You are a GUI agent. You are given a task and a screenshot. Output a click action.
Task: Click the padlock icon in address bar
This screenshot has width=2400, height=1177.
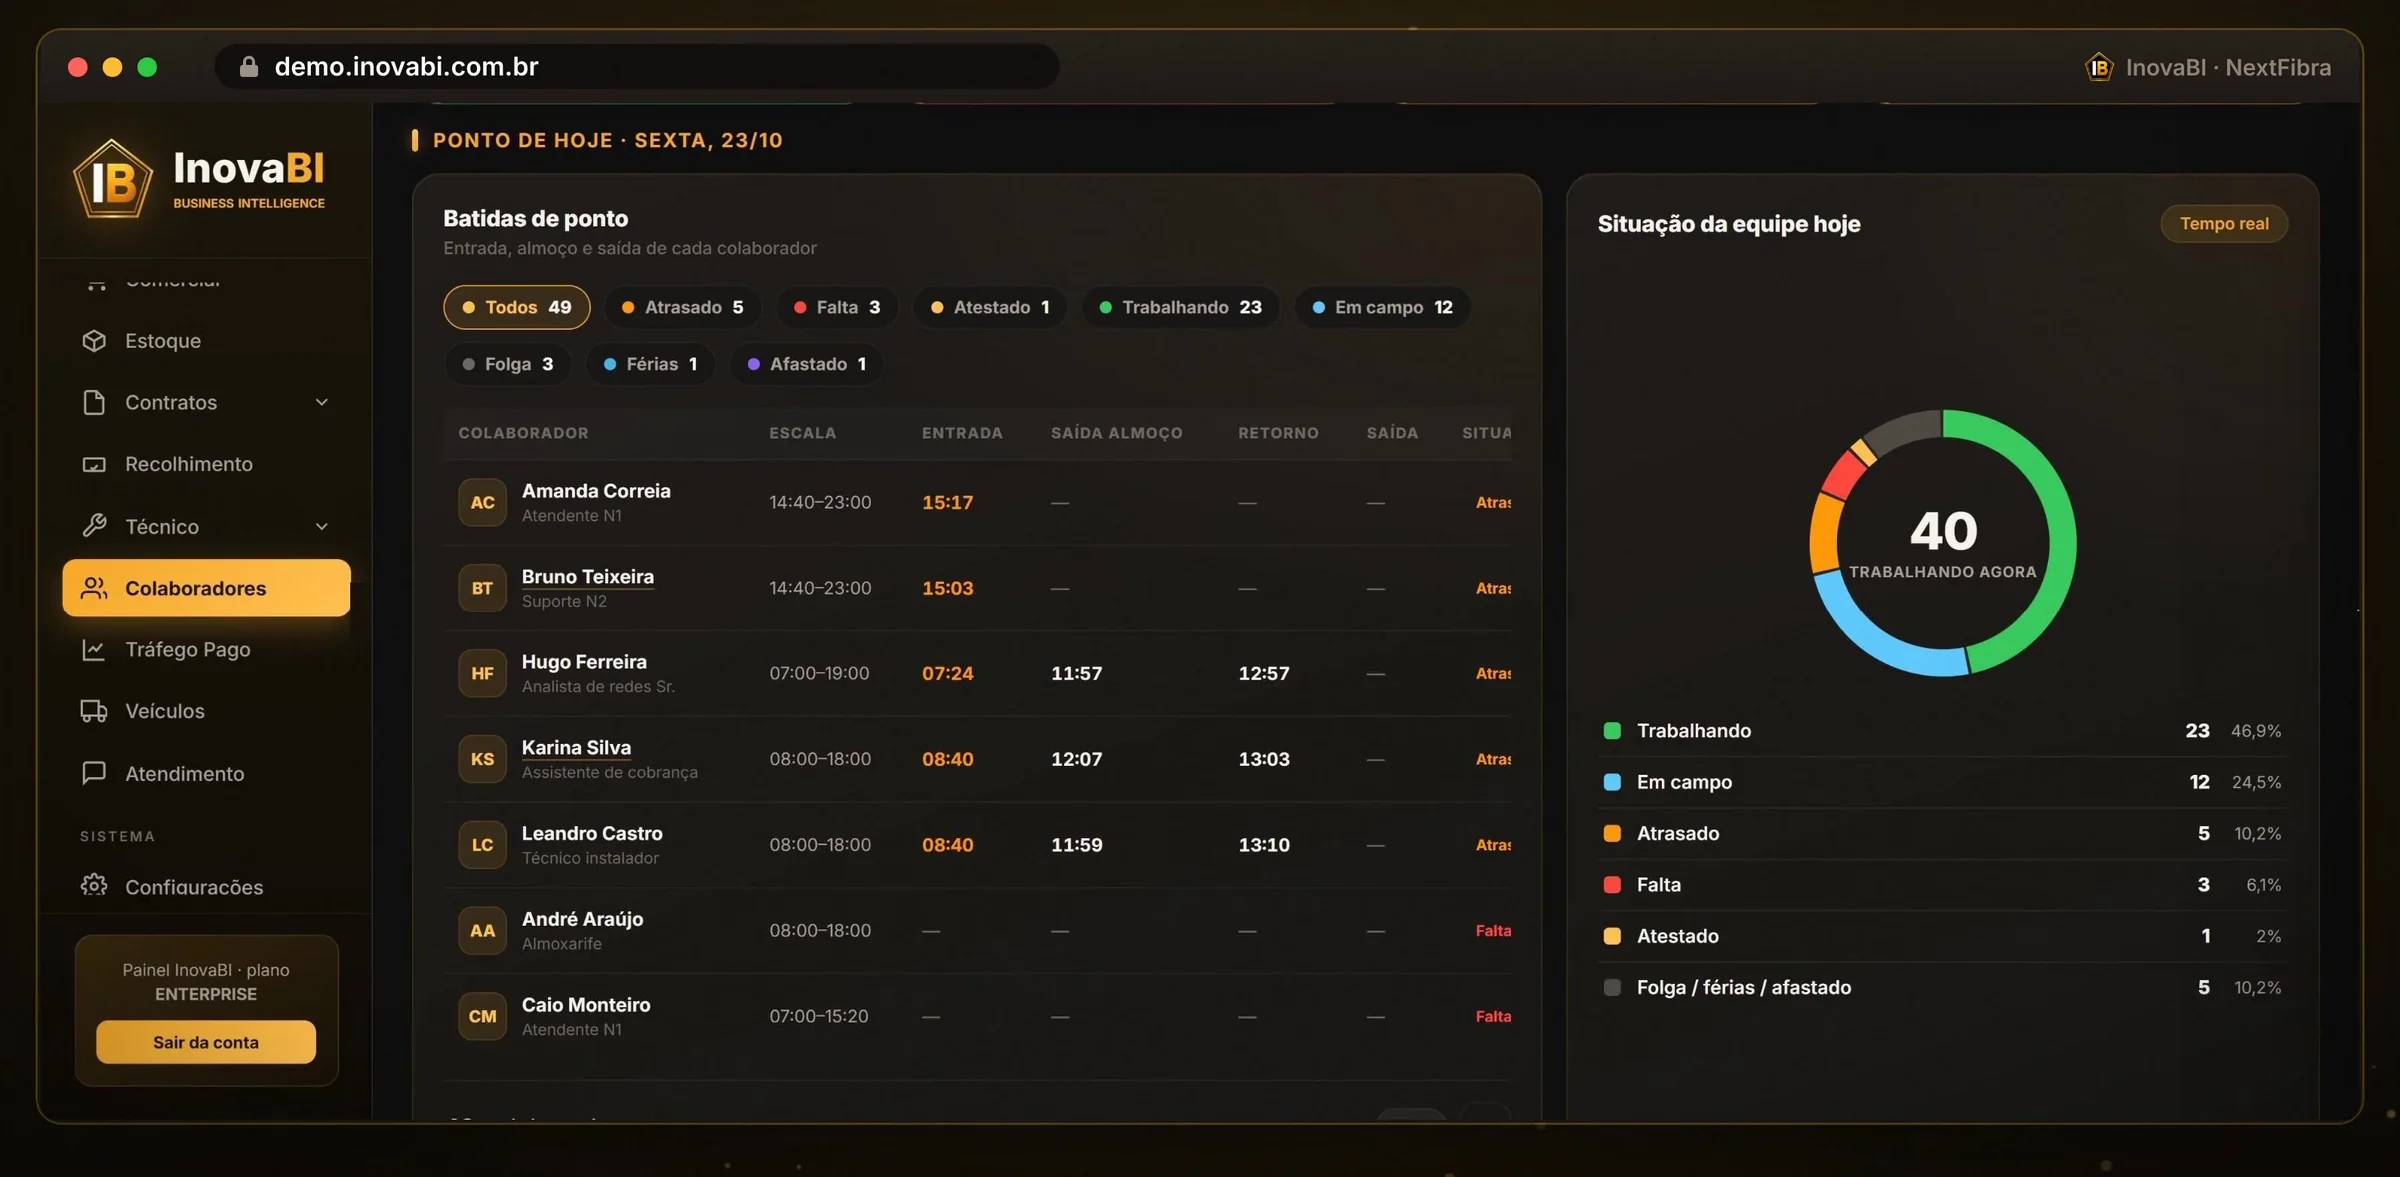click(x=249, y=66)
